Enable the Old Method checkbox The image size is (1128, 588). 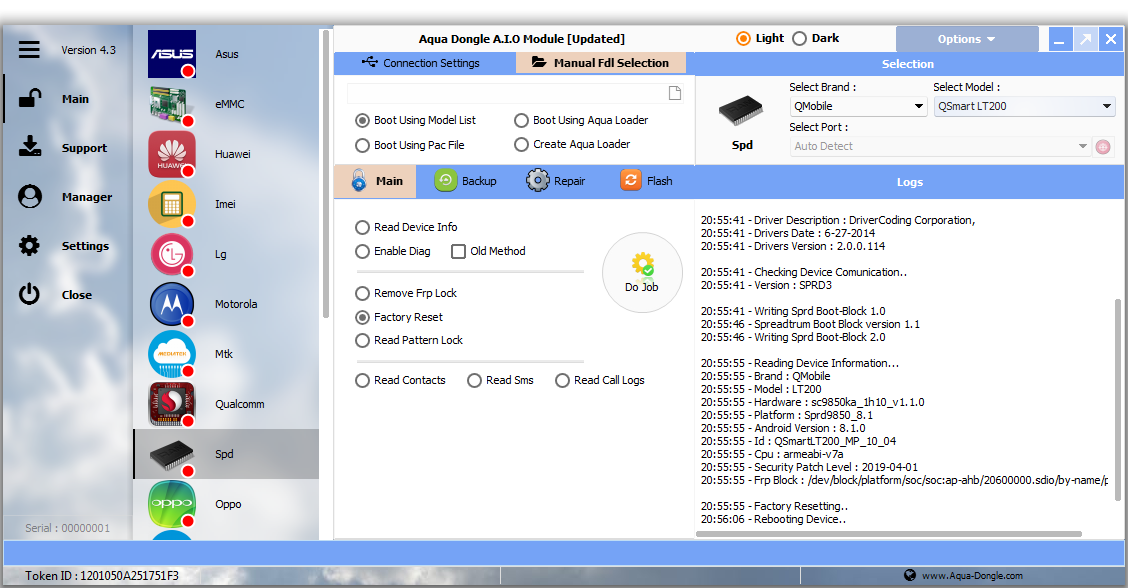coord(458,251)
